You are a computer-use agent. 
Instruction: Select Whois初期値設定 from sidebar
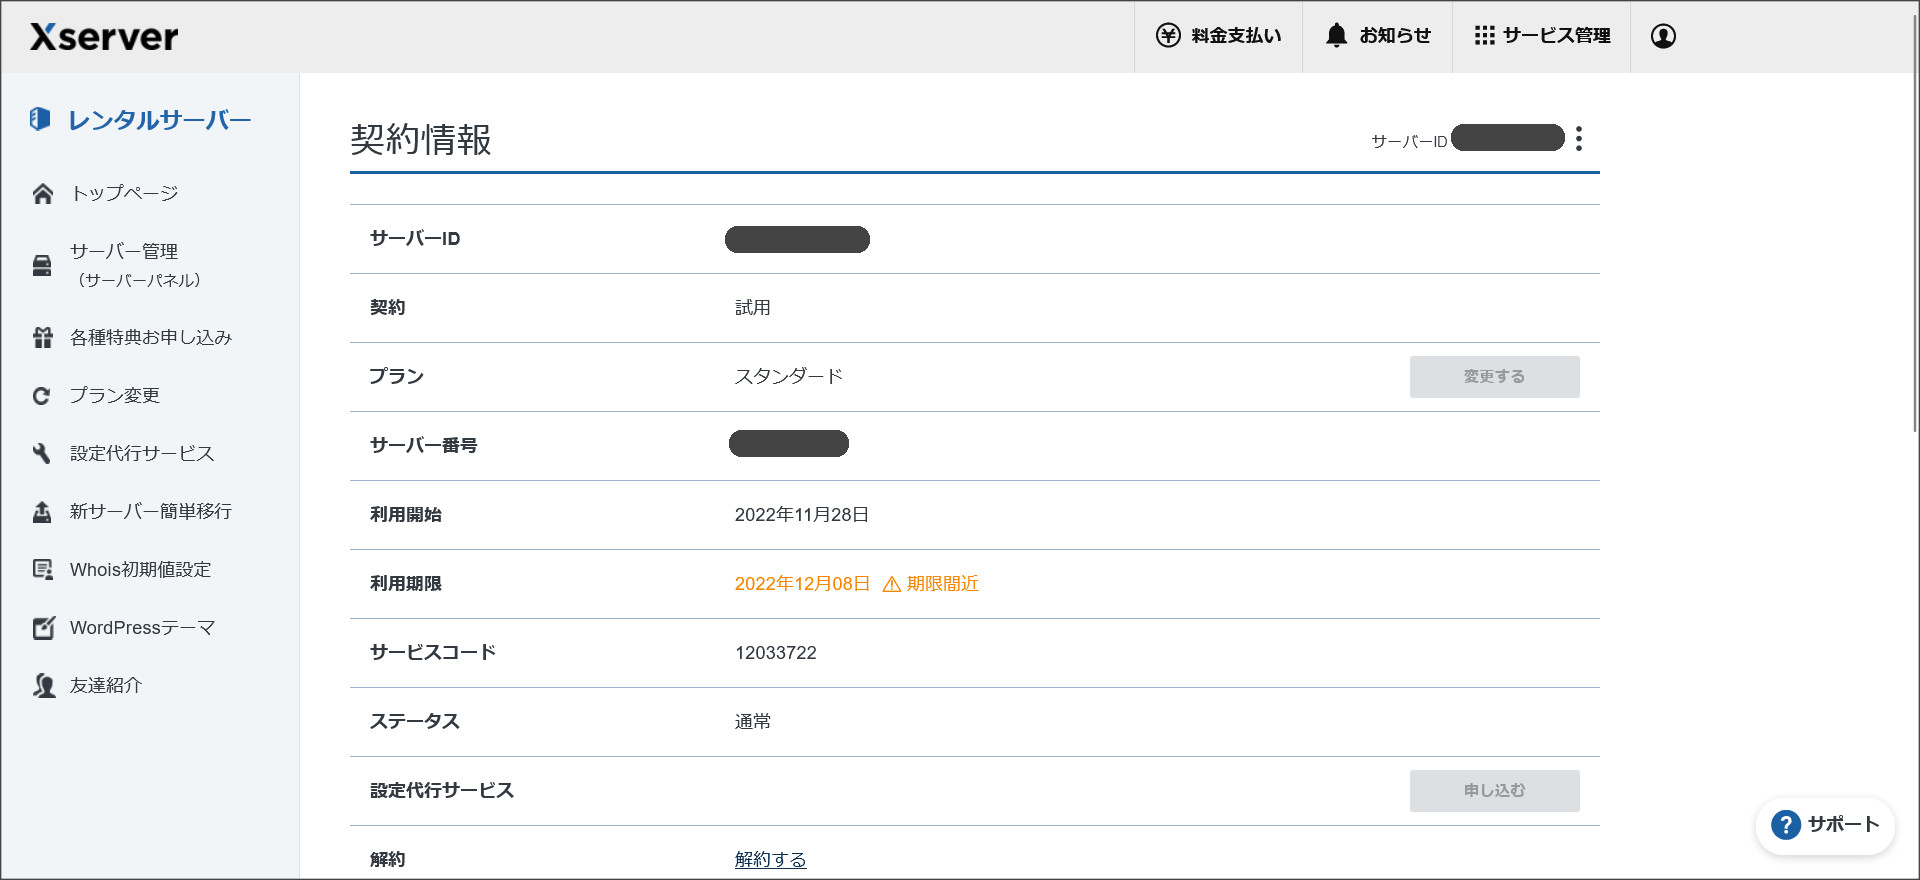[140, 570]
